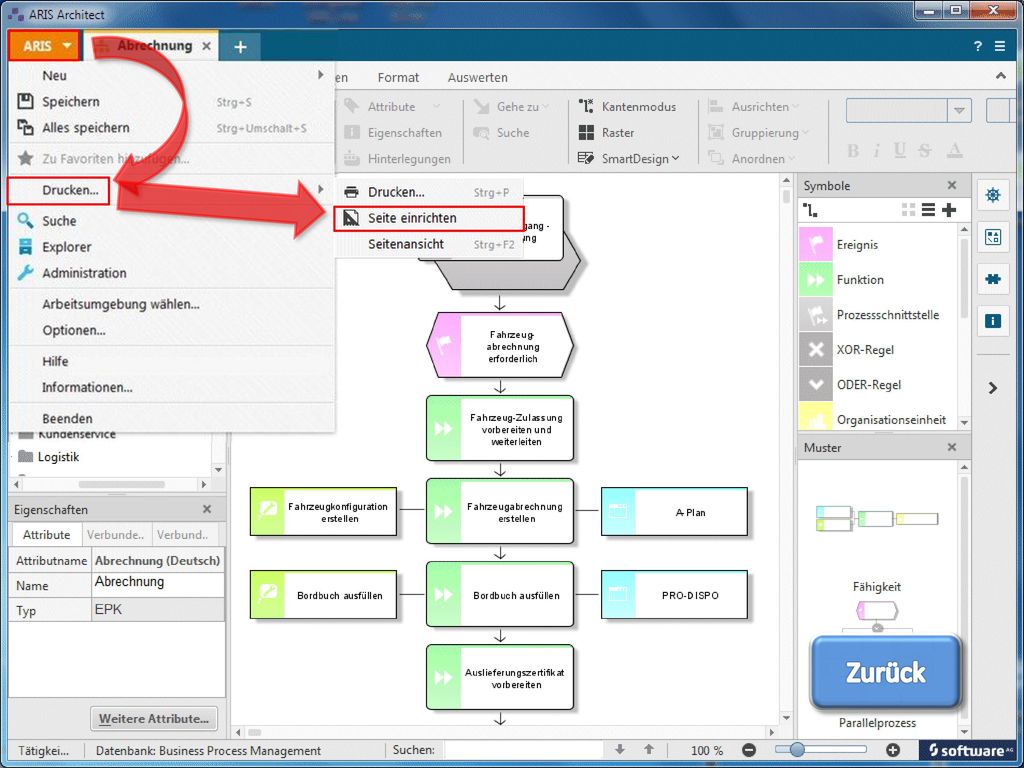Jump to next search result down arrow
Viewport: 1024px width, 768px height.
coord(620,750)
